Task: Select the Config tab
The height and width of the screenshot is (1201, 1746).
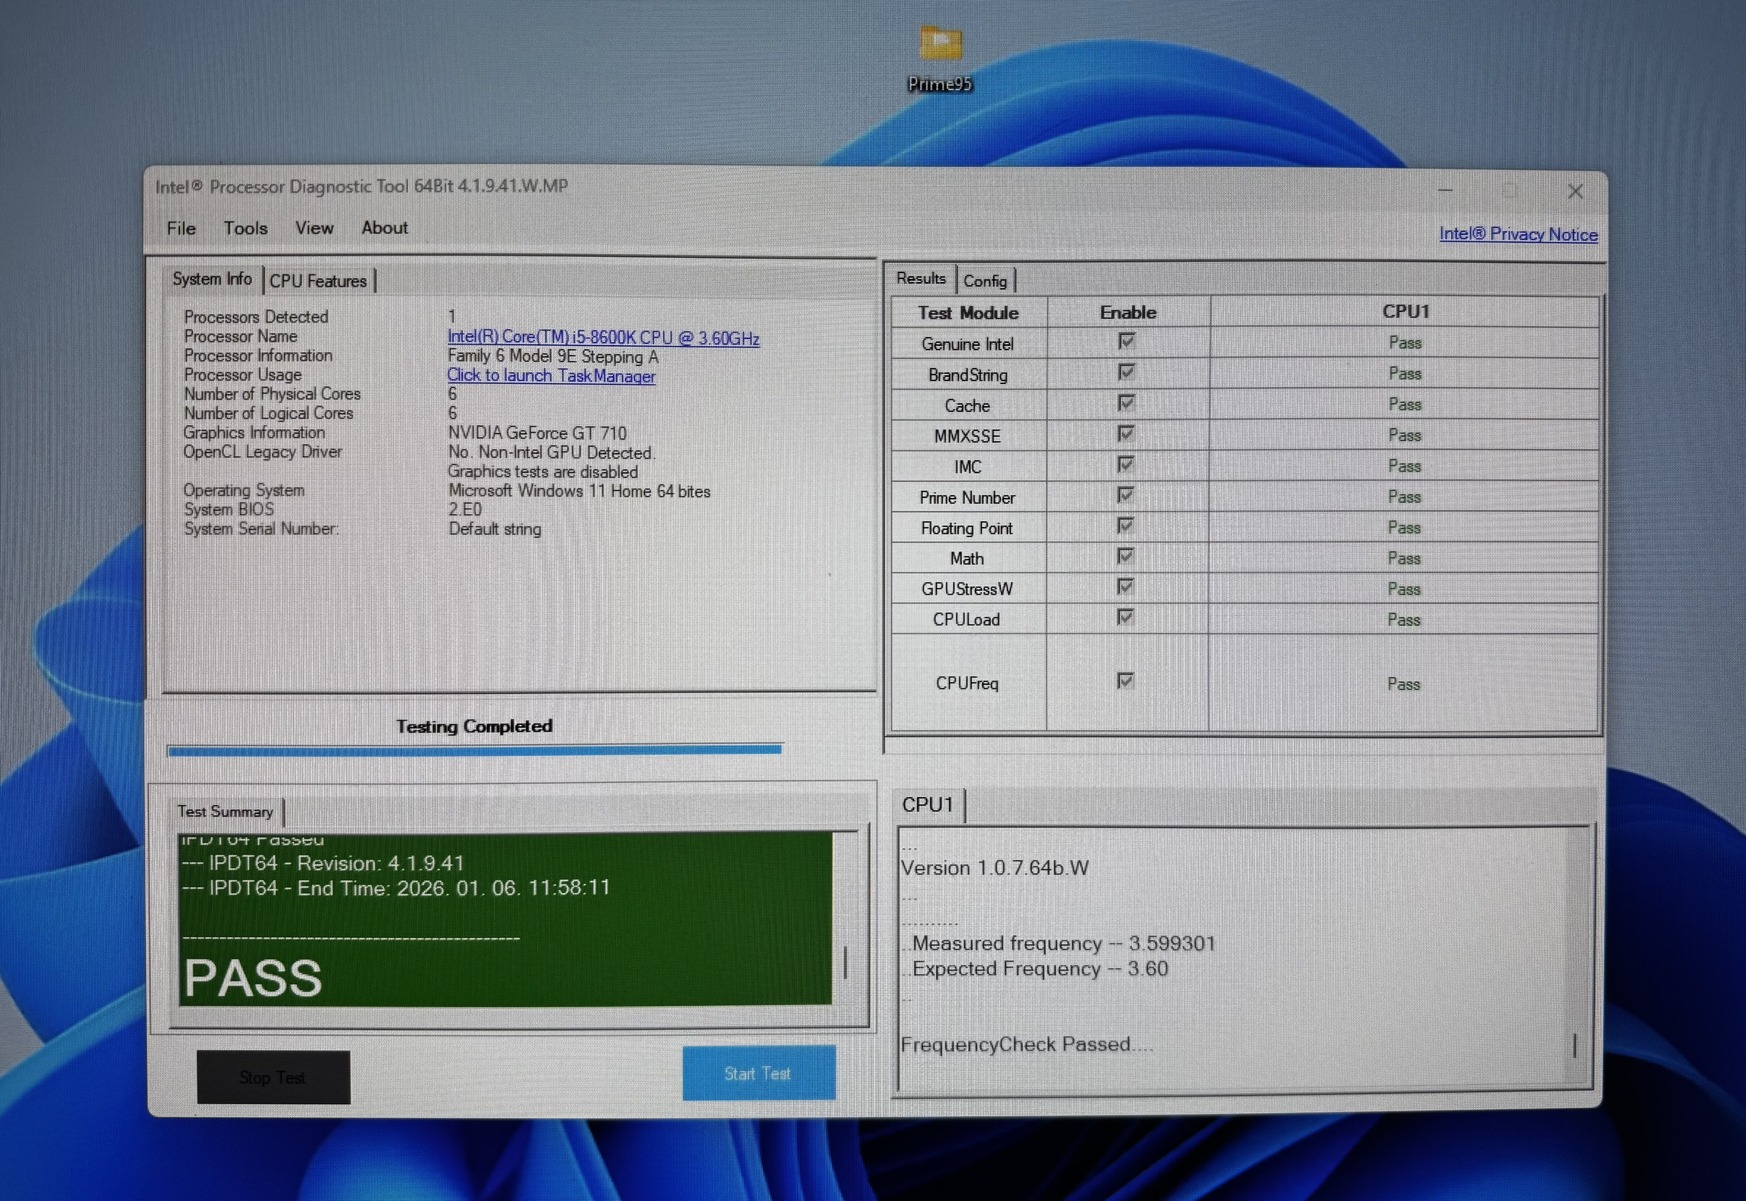Action: (985, 281)
